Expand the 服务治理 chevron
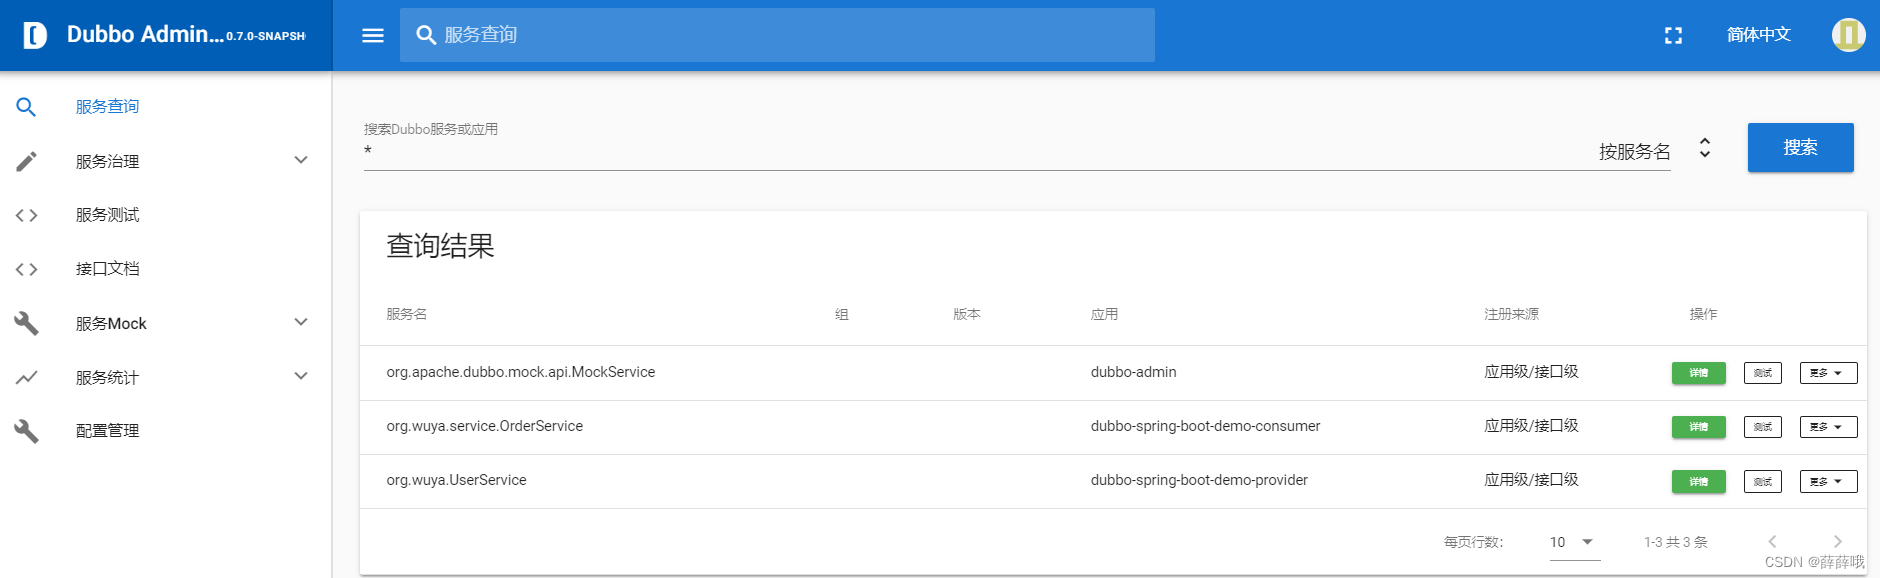This screenshot has width=1880, height=578. click(x=301, y=160)
